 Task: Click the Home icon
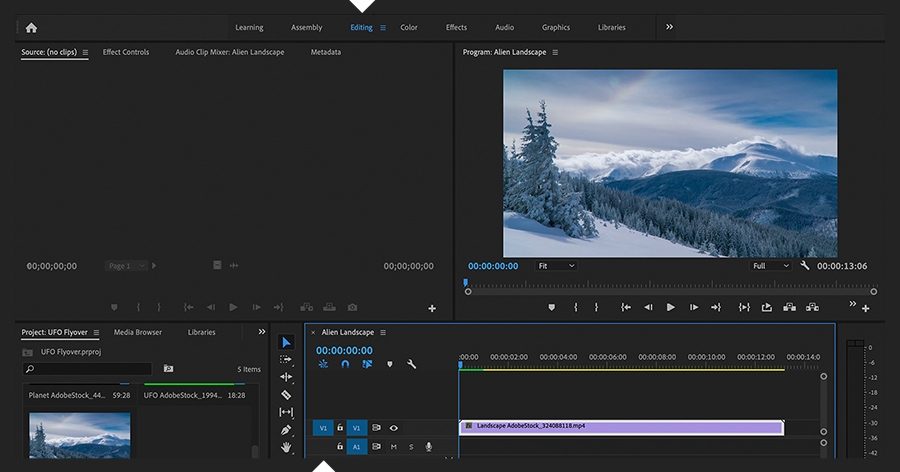(x=31, y=28)
